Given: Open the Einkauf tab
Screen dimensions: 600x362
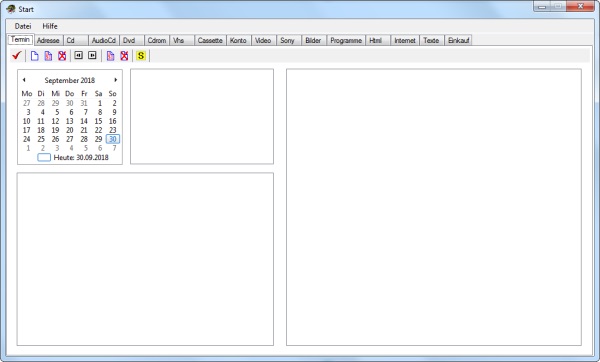Looking at the screenshot, I should click(x=458, y=40).
